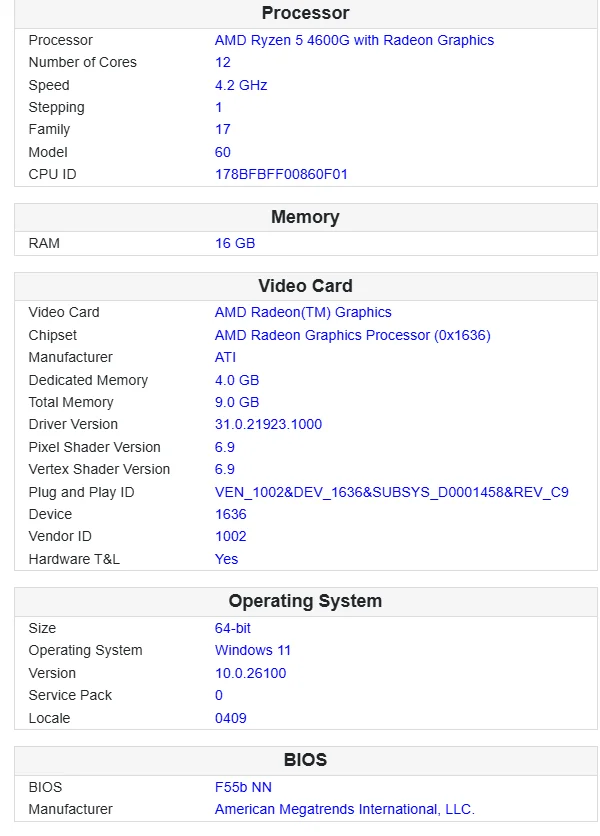The height and width of the screenshot is (836, 600).
Task: Click the processor name AMD Ryzen 5 4600G
Action: (x=354, y=41)
